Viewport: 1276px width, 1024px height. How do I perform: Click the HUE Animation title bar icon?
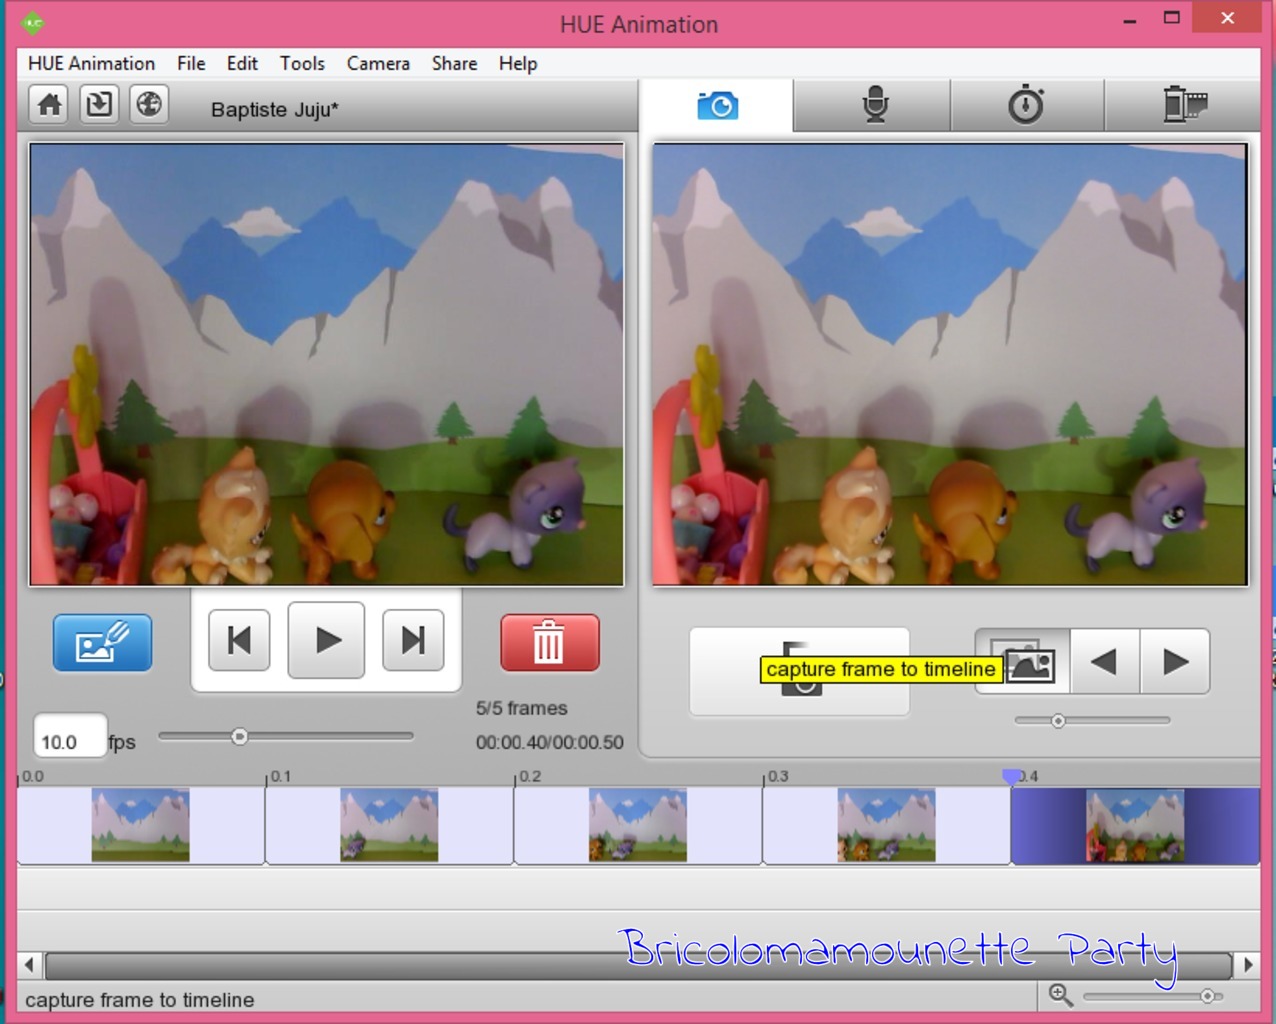[x=33, y=21]
